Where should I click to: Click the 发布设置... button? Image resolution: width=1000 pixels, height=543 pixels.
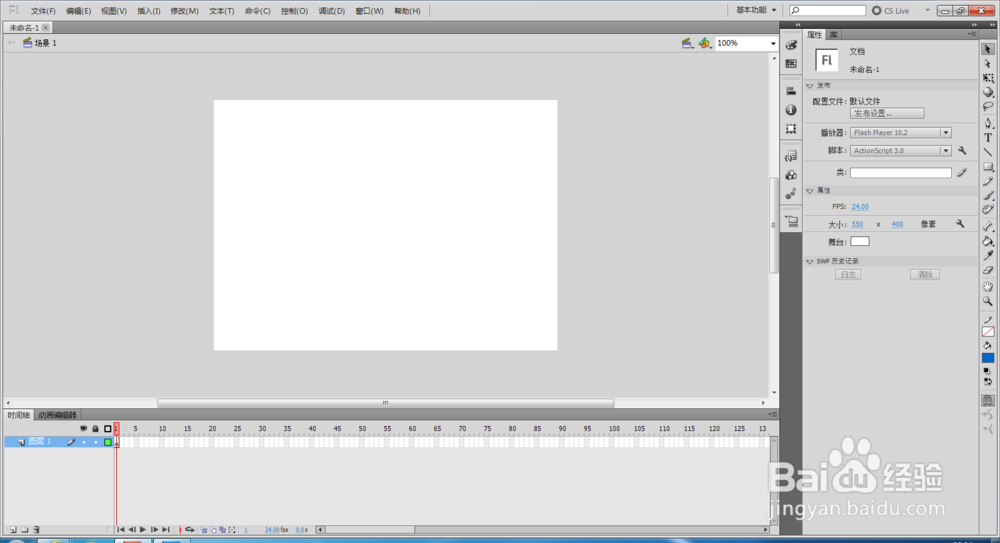[887, 114]
